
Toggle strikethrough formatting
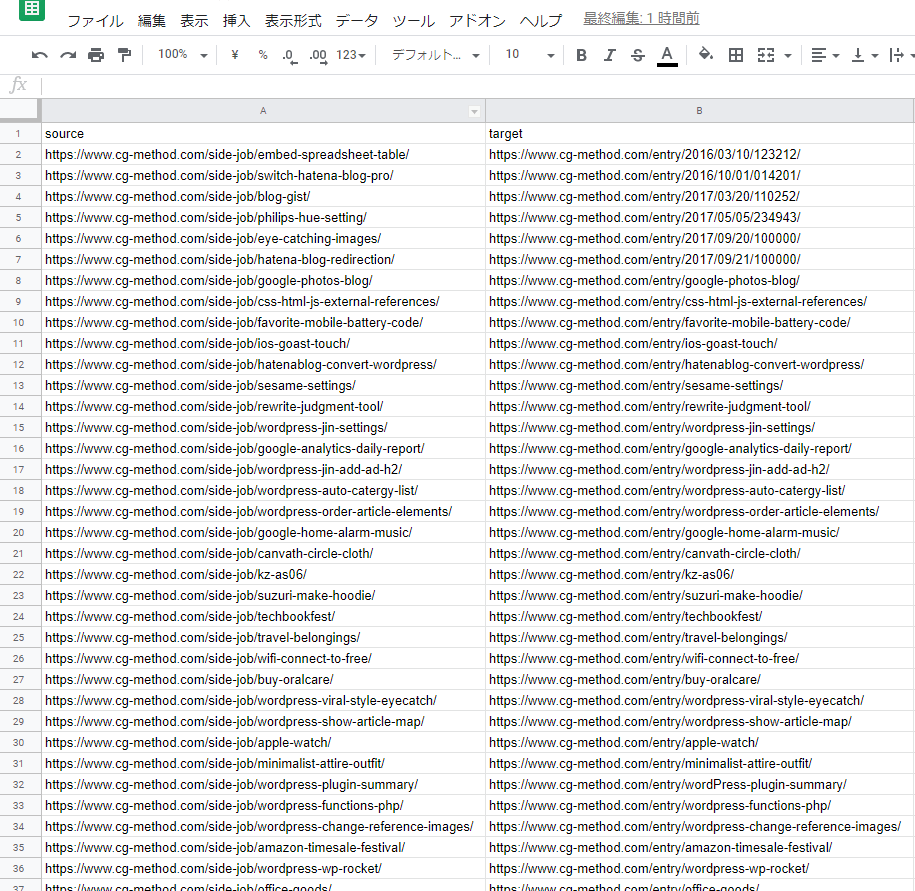[638, 55]
